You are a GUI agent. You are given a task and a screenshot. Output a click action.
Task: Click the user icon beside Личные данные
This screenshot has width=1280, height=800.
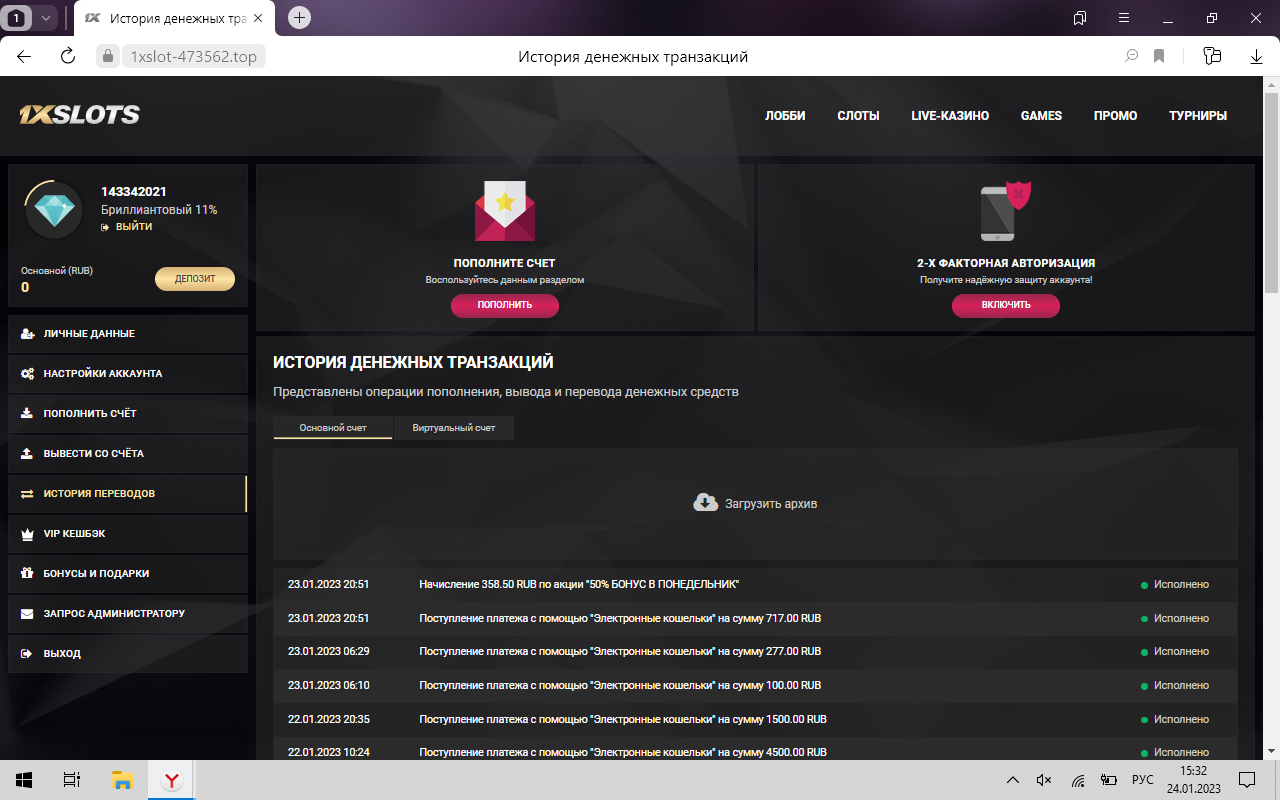27,334
